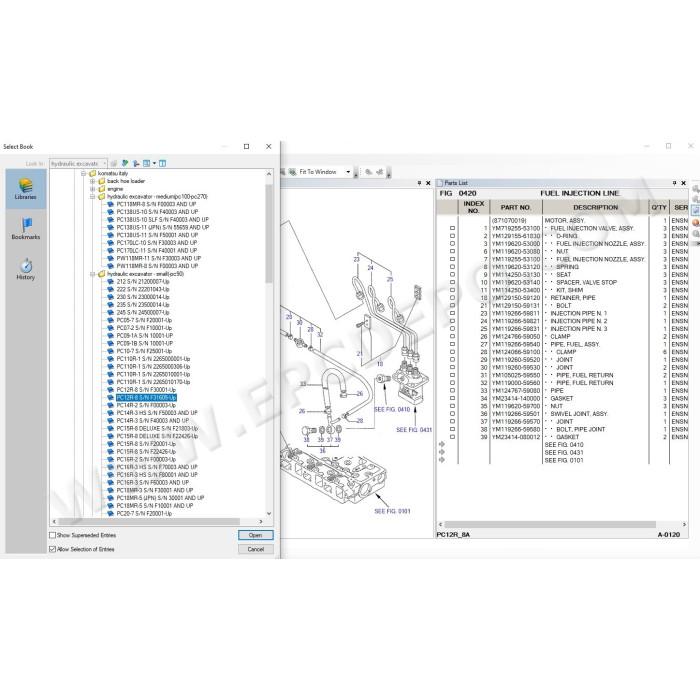Click the Open button
Viewport: 700px width, 700px height.
tap(255, 535)
